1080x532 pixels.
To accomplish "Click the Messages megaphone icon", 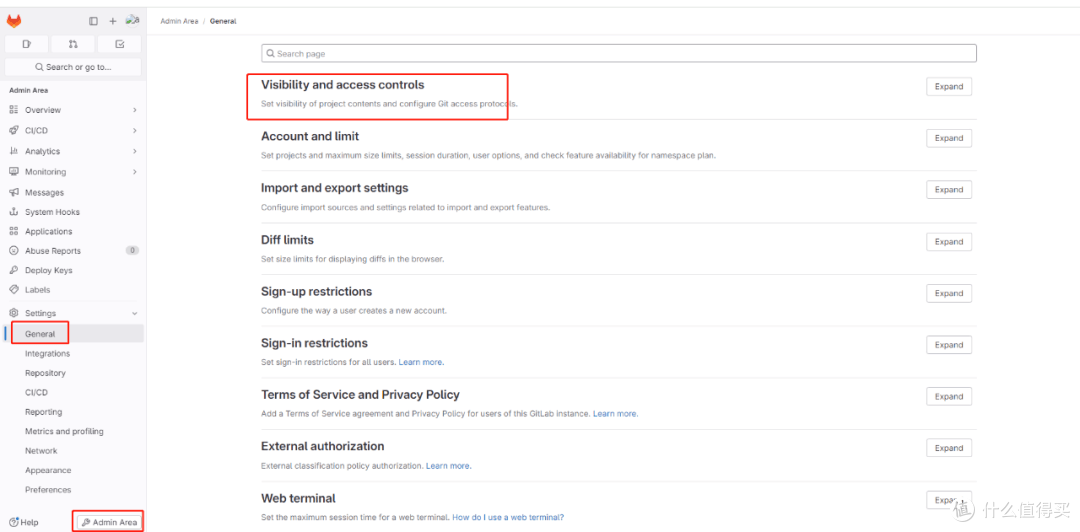I will [x=14, y=192].
